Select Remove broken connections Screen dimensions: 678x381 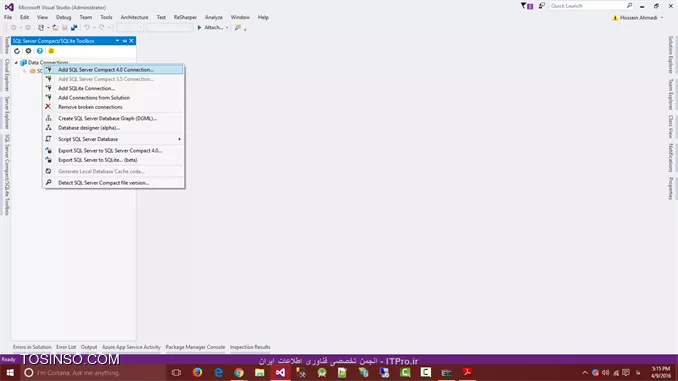(114, 107)
